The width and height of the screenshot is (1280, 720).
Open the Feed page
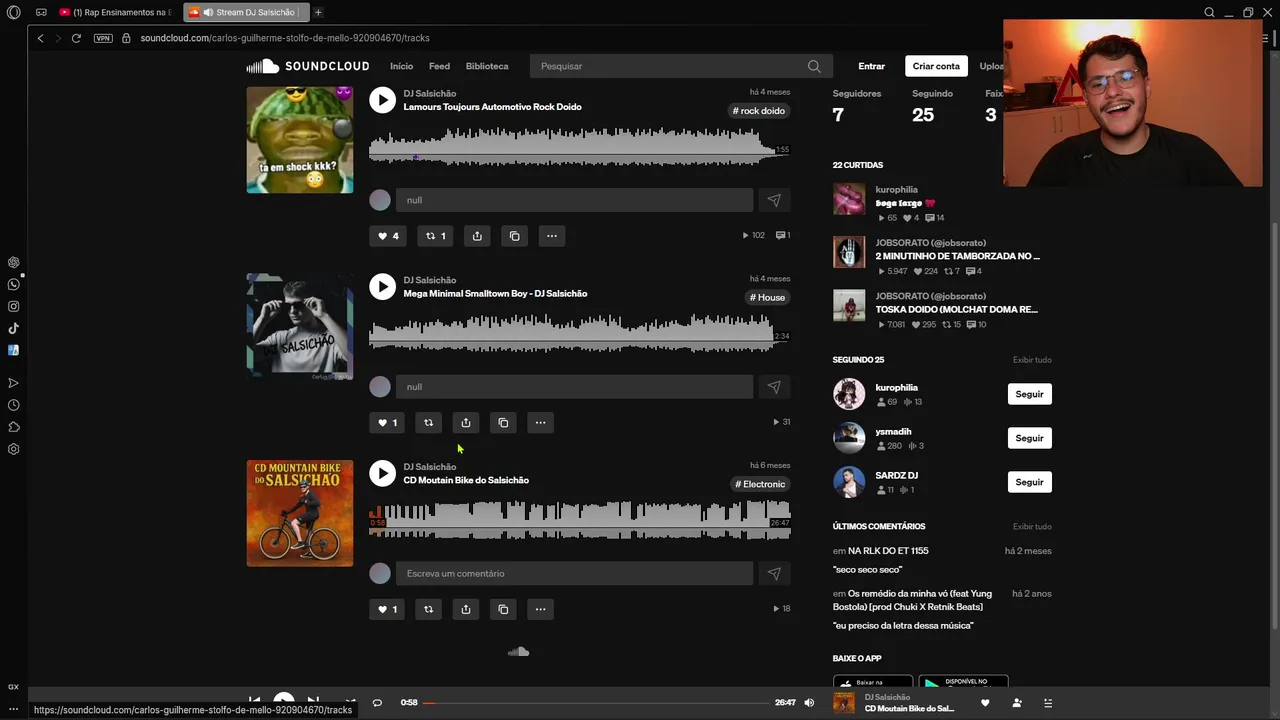pyautogui.click(x=439, y=66)
